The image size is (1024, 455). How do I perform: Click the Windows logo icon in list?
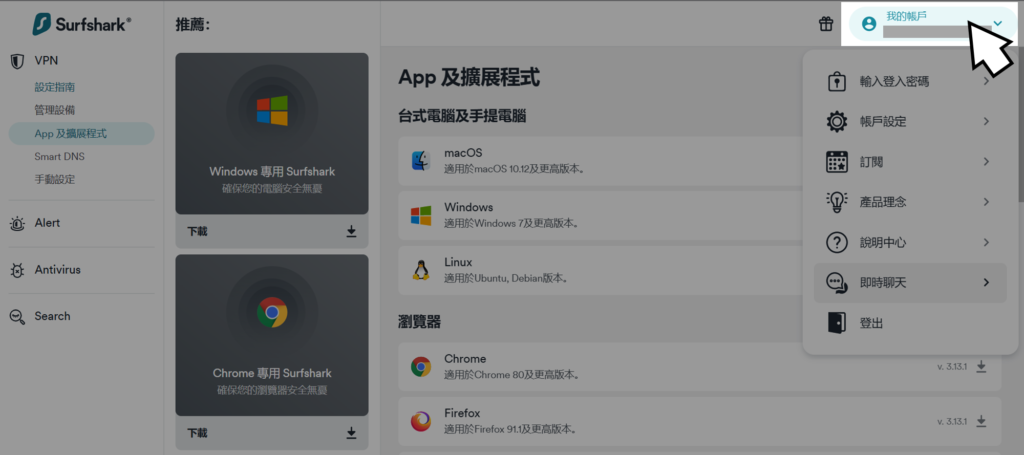(x=421, y=215)
